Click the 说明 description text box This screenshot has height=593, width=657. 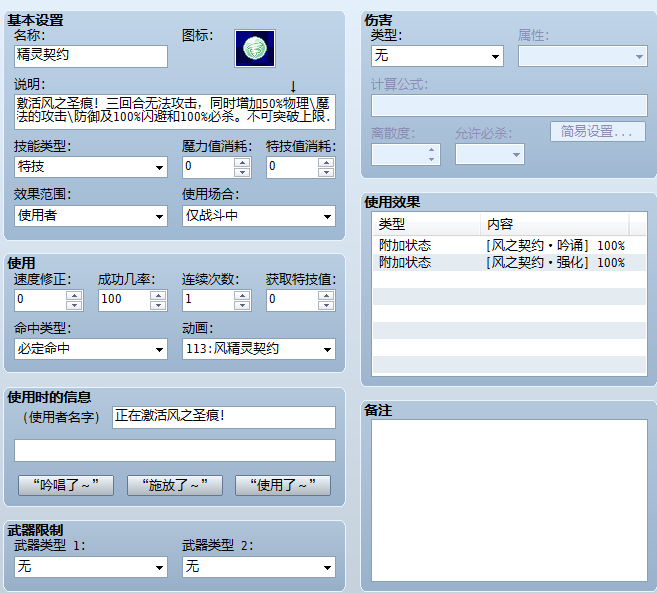[175, 111]
